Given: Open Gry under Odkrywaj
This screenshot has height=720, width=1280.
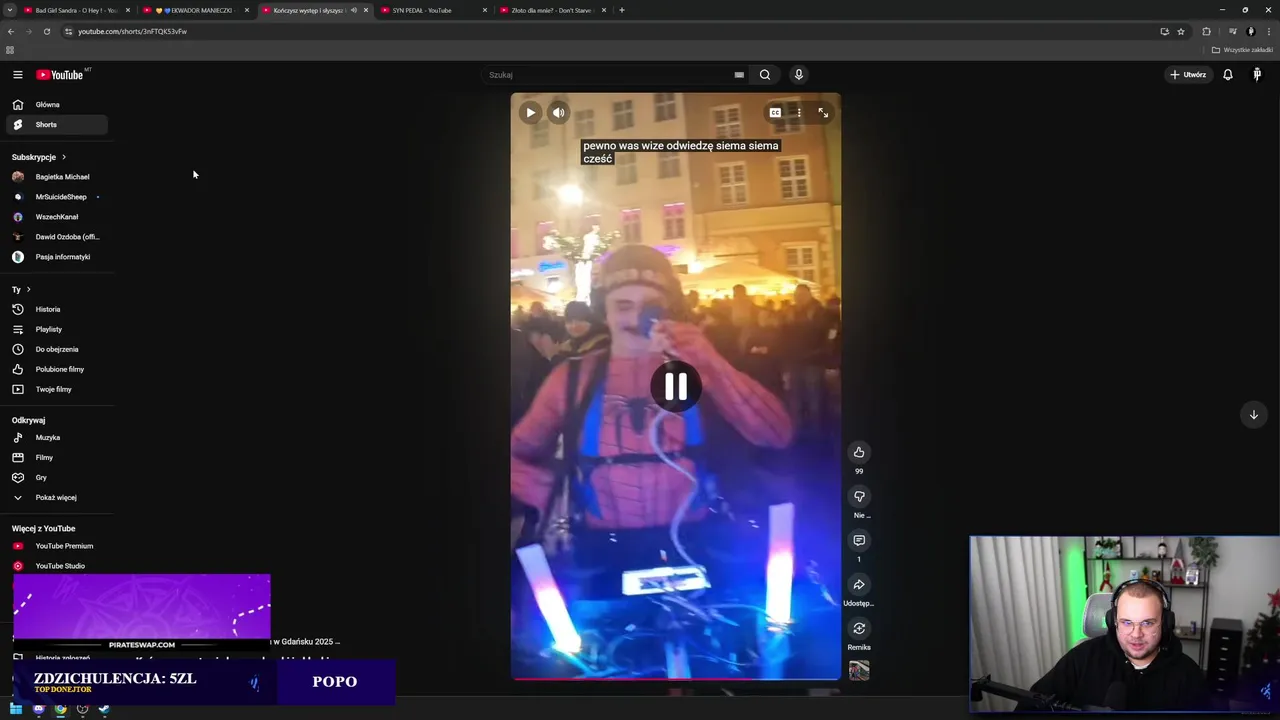Looking at the screenshot, I should click(56, 478).
